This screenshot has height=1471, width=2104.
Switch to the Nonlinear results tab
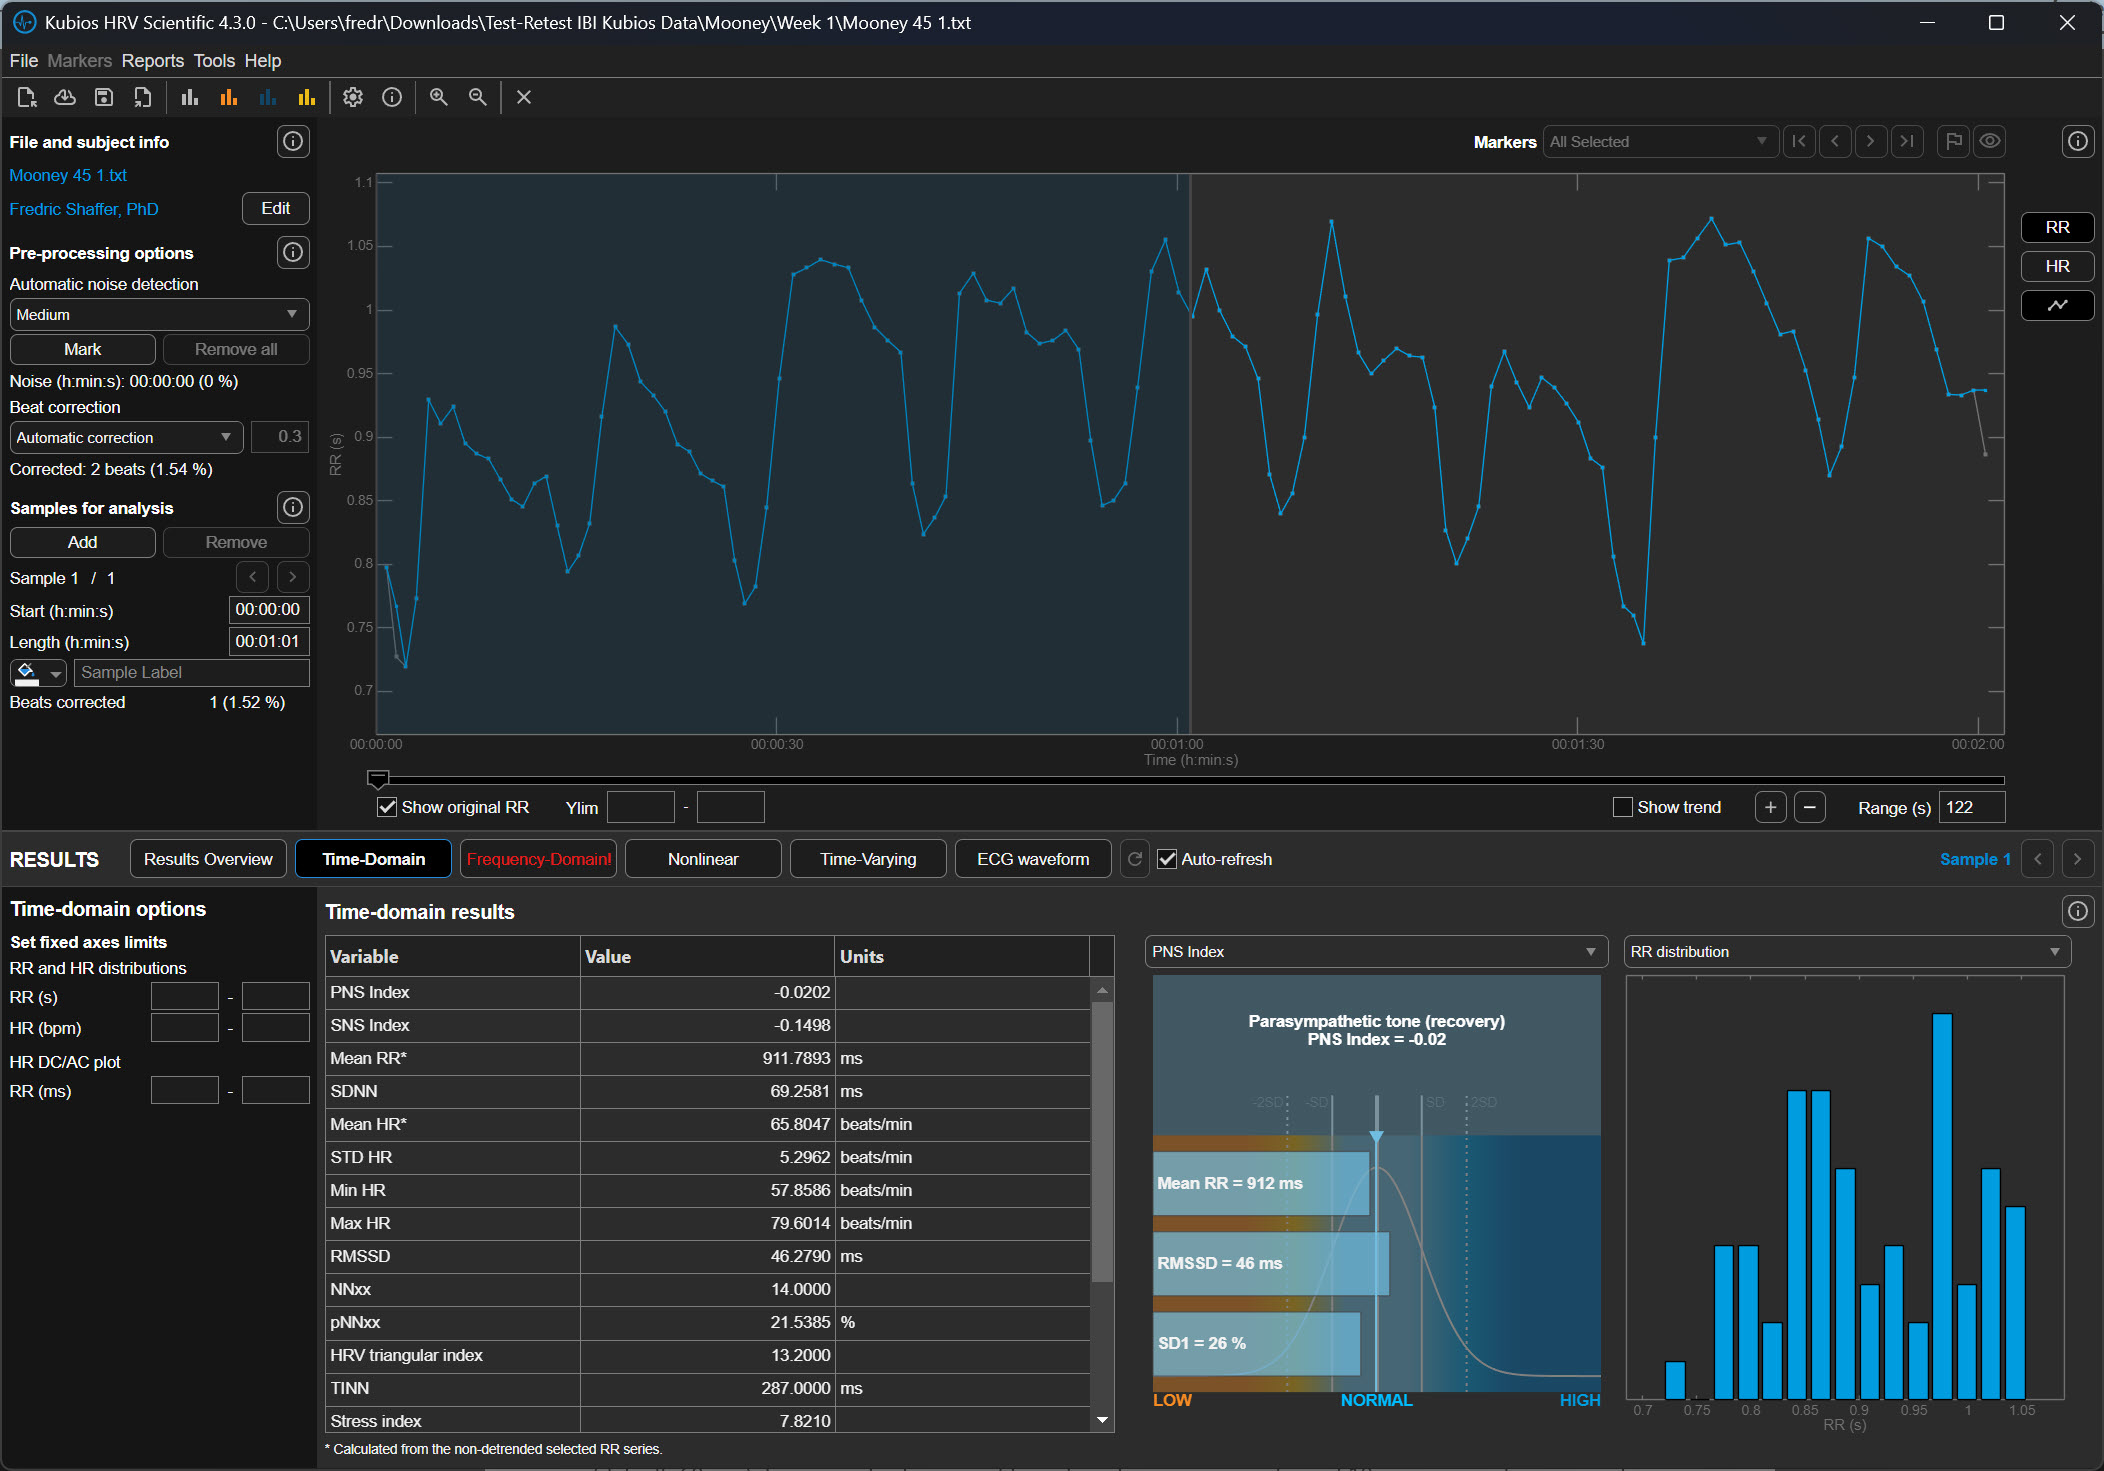click(x=702, y=859)
